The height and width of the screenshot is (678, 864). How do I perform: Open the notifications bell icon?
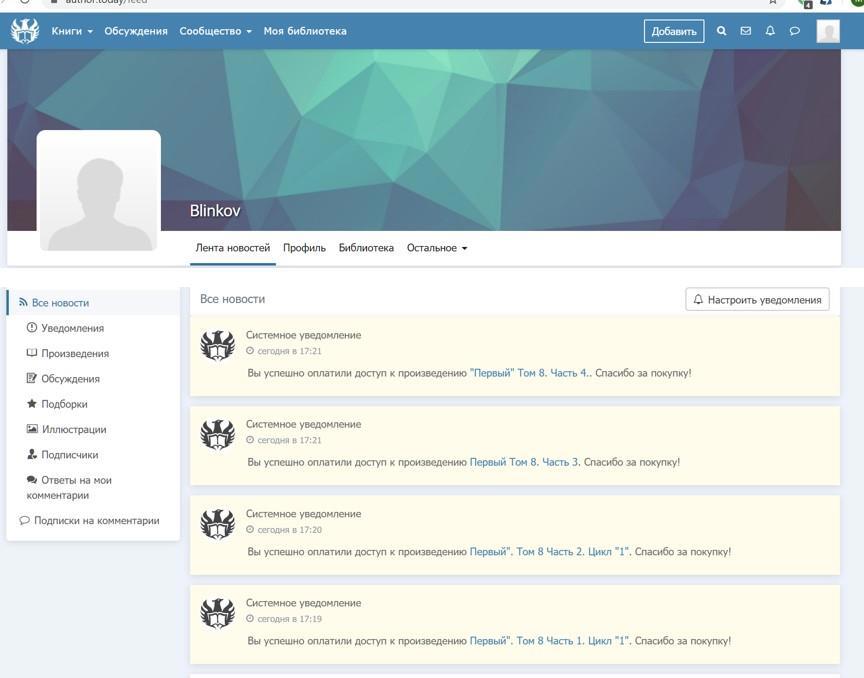coord(770,31)
